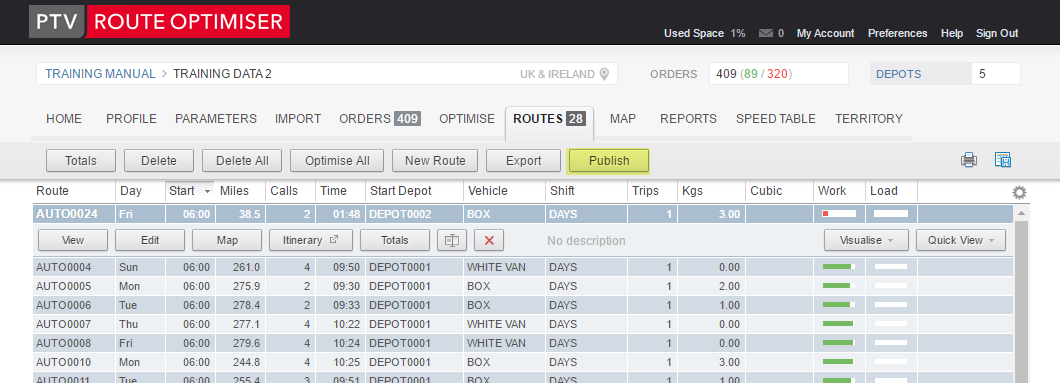Click the PTV Route Optimiser logo
1060x383 pixels.
[160, 22]
